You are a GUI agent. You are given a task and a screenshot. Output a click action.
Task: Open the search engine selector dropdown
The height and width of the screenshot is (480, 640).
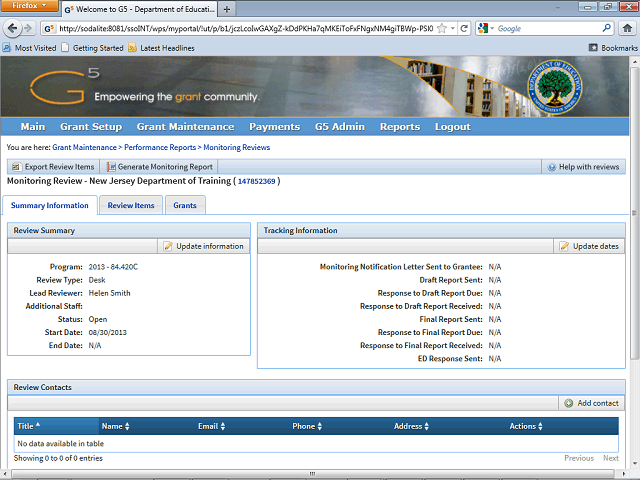492,29
